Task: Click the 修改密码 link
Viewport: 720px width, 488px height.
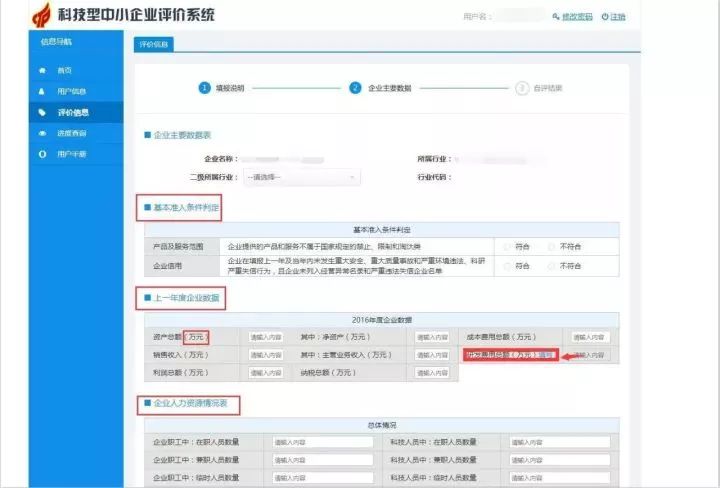Action: click(x=577, y=18)
